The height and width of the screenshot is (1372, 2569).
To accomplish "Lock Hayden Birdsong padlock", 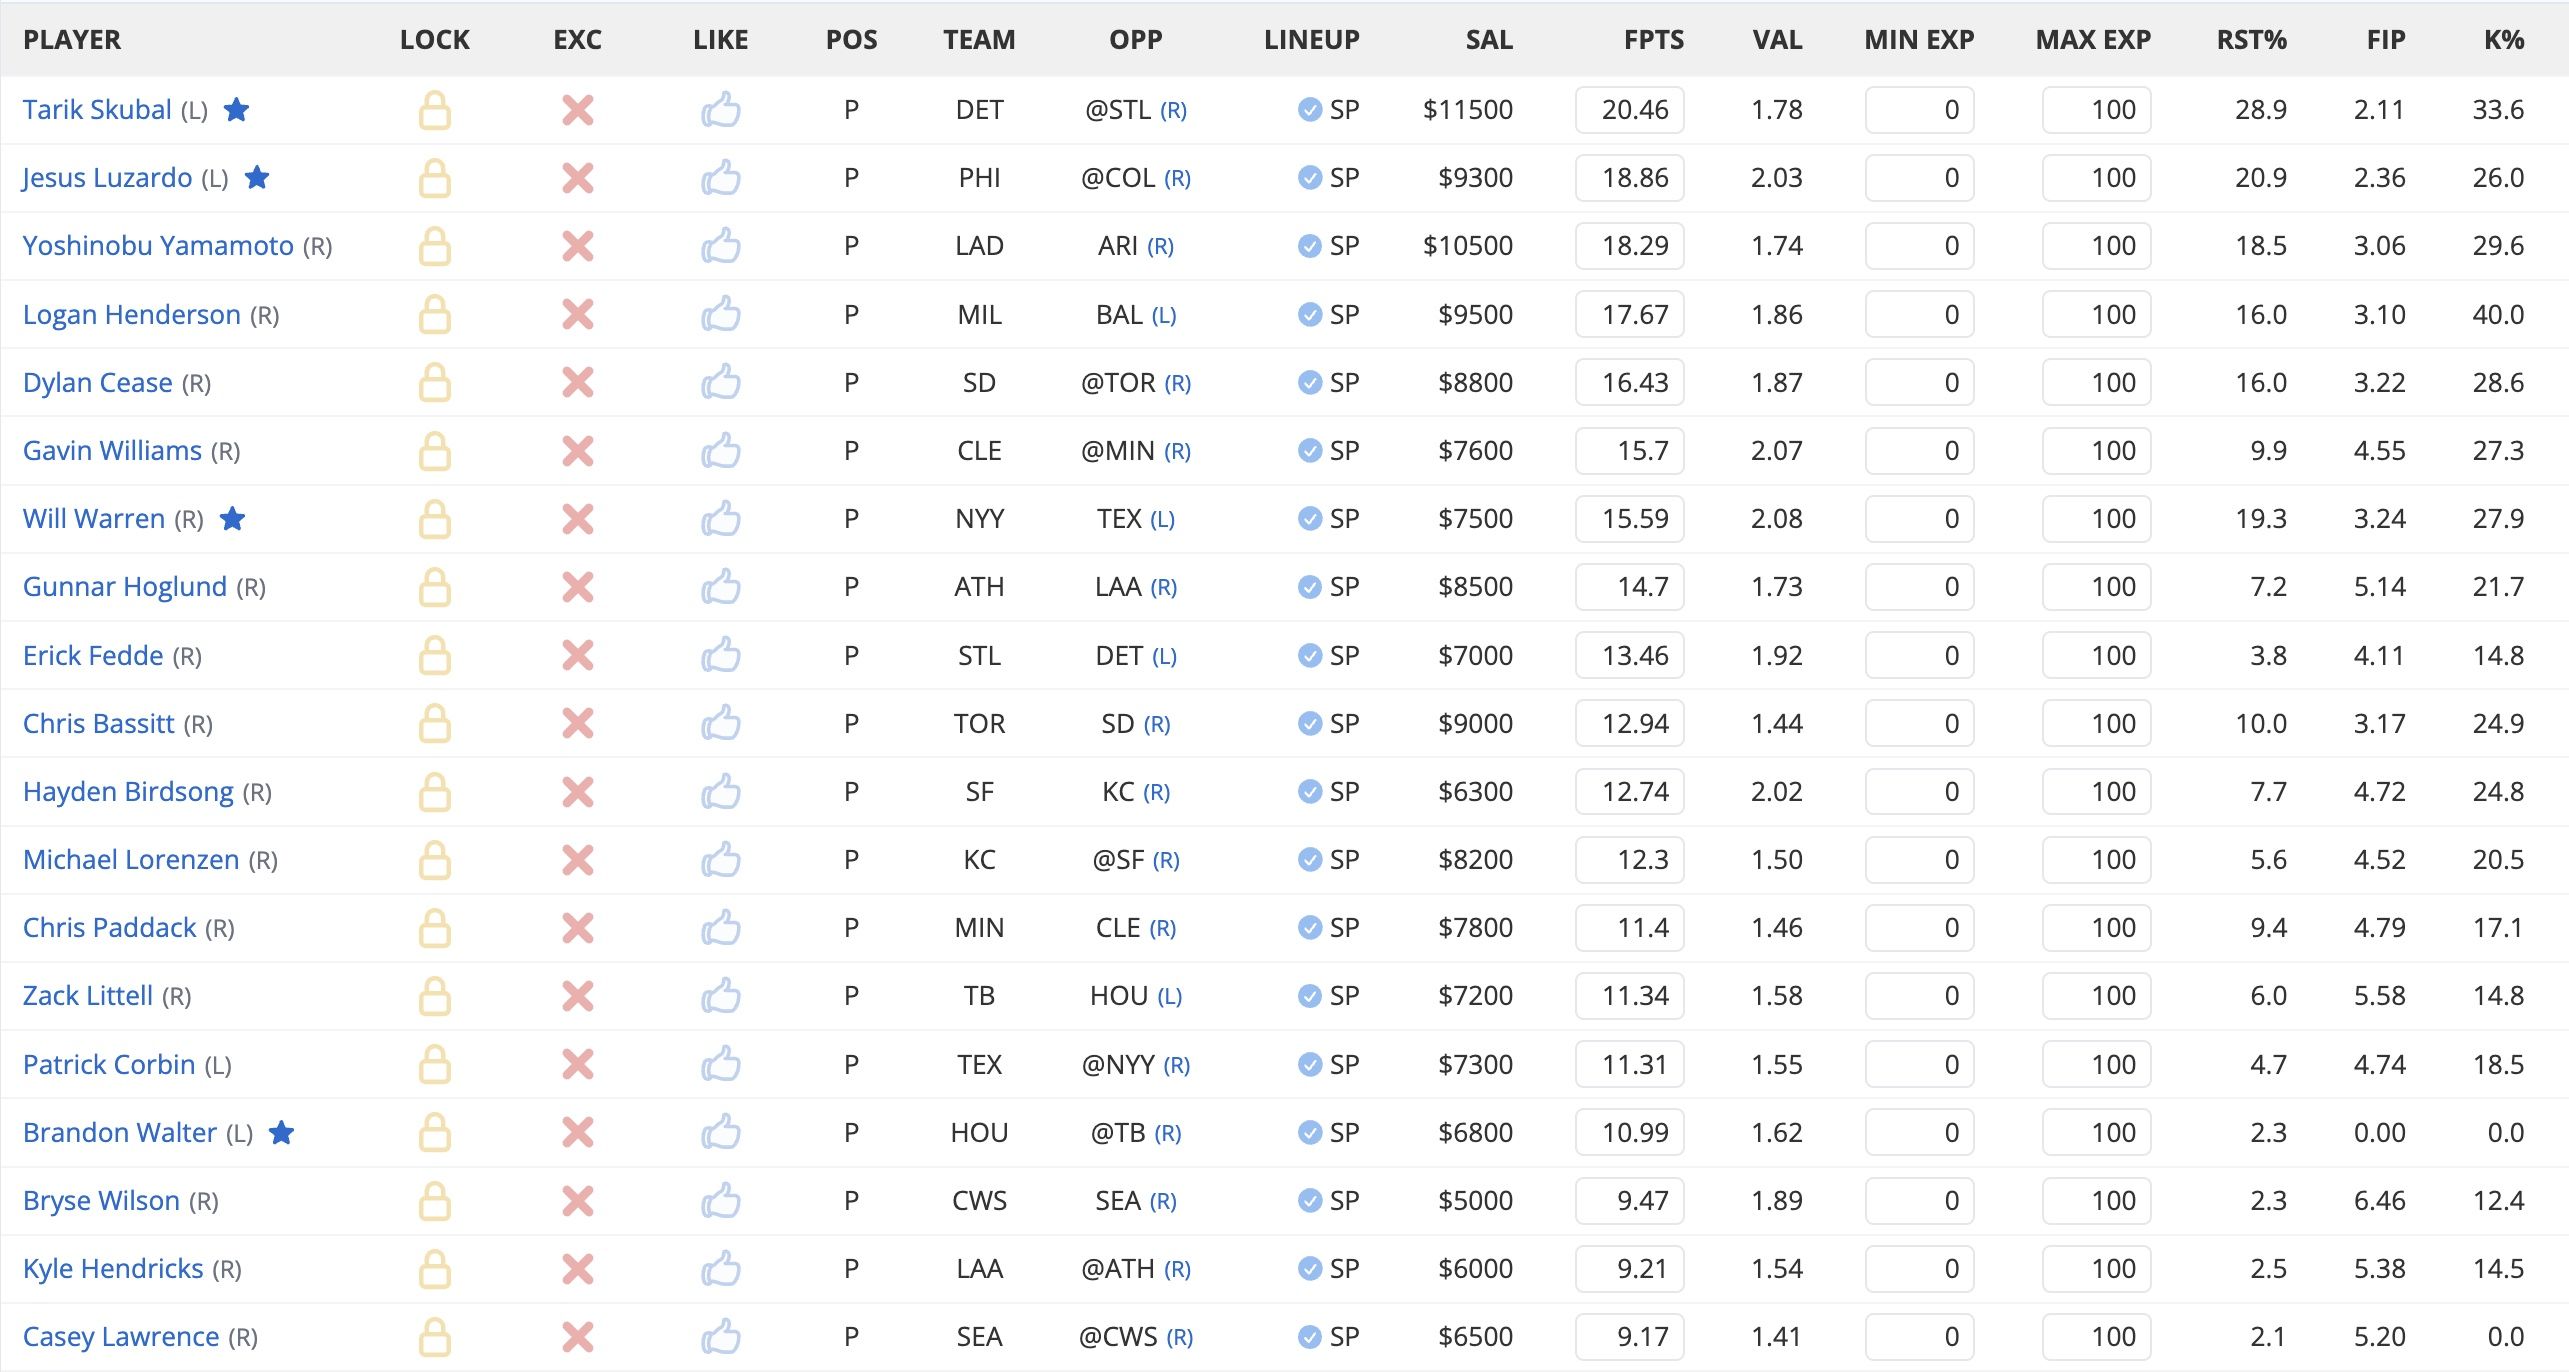I will click(x=434, y=792).
